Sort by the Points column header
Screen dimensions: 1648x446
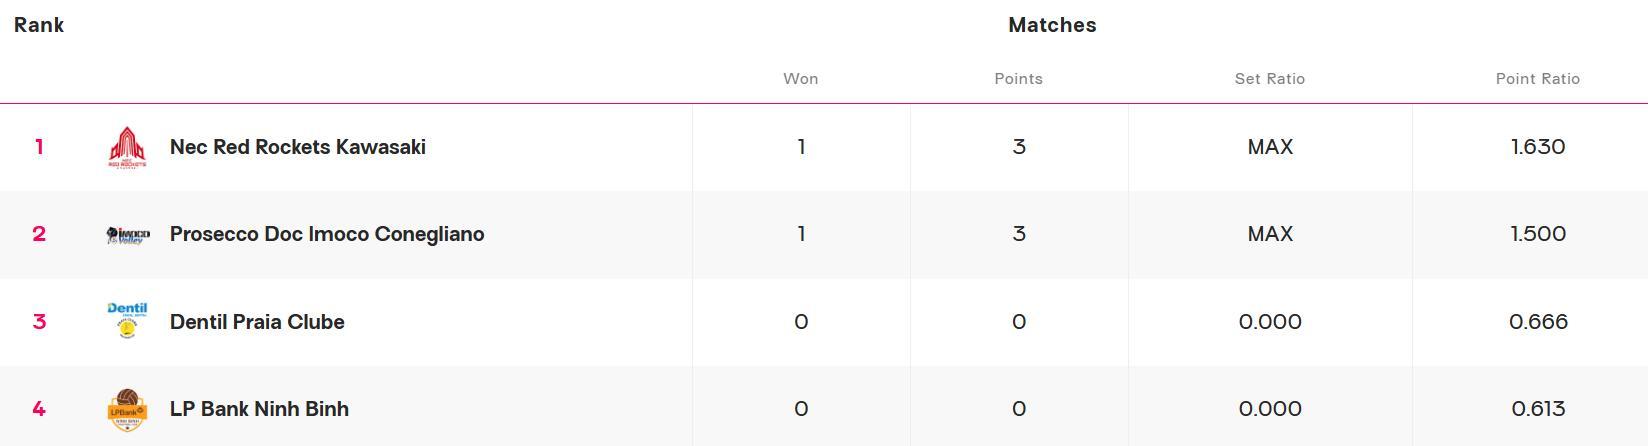(x=1018, y=79)
